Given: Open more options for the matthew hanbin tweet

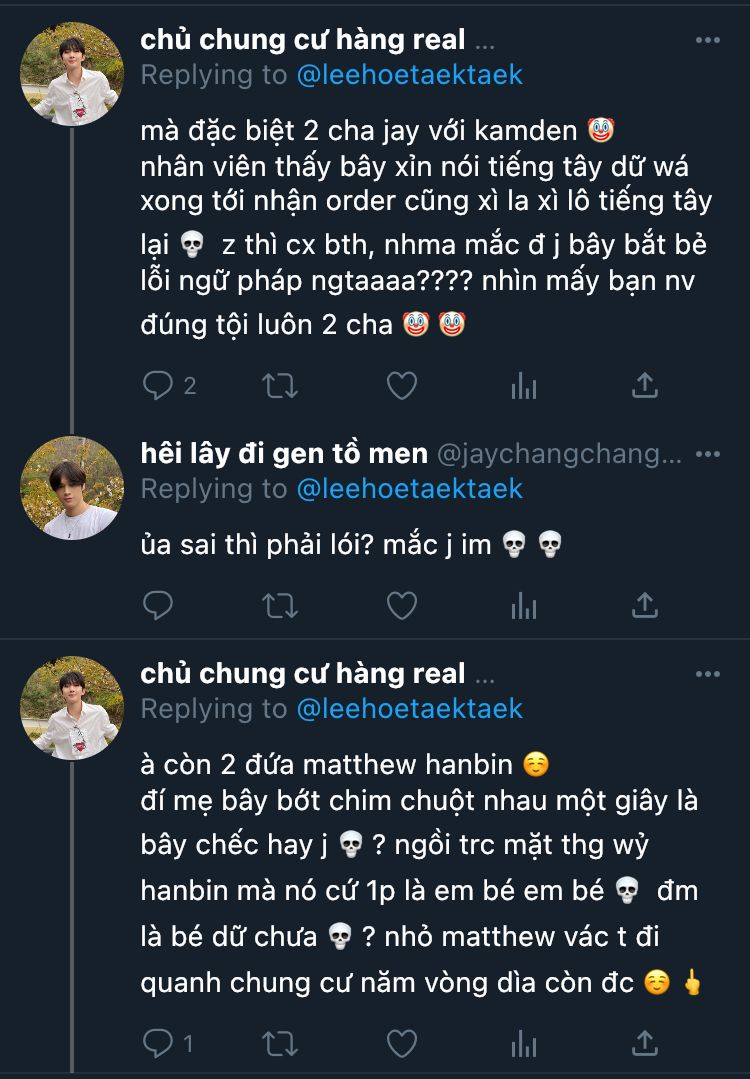Looking at the screenshot, I should point(708,674).
